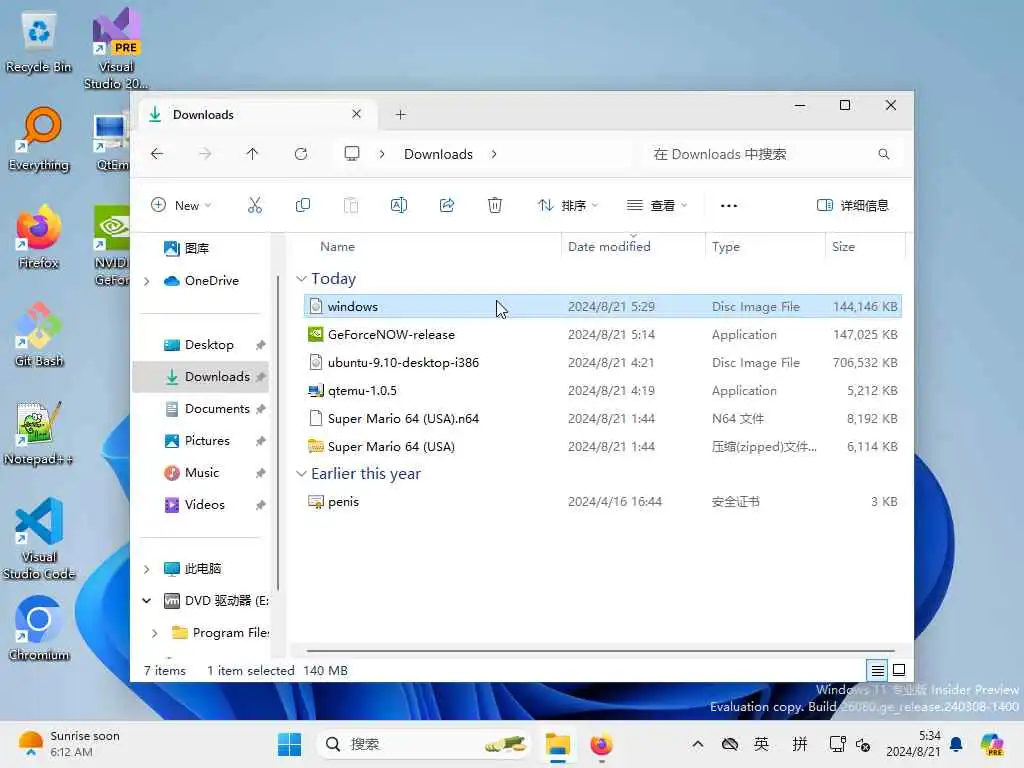Open the Firefox desktop shortcut
Viewport: 1024px width, 768px height.
coord(39,237)
